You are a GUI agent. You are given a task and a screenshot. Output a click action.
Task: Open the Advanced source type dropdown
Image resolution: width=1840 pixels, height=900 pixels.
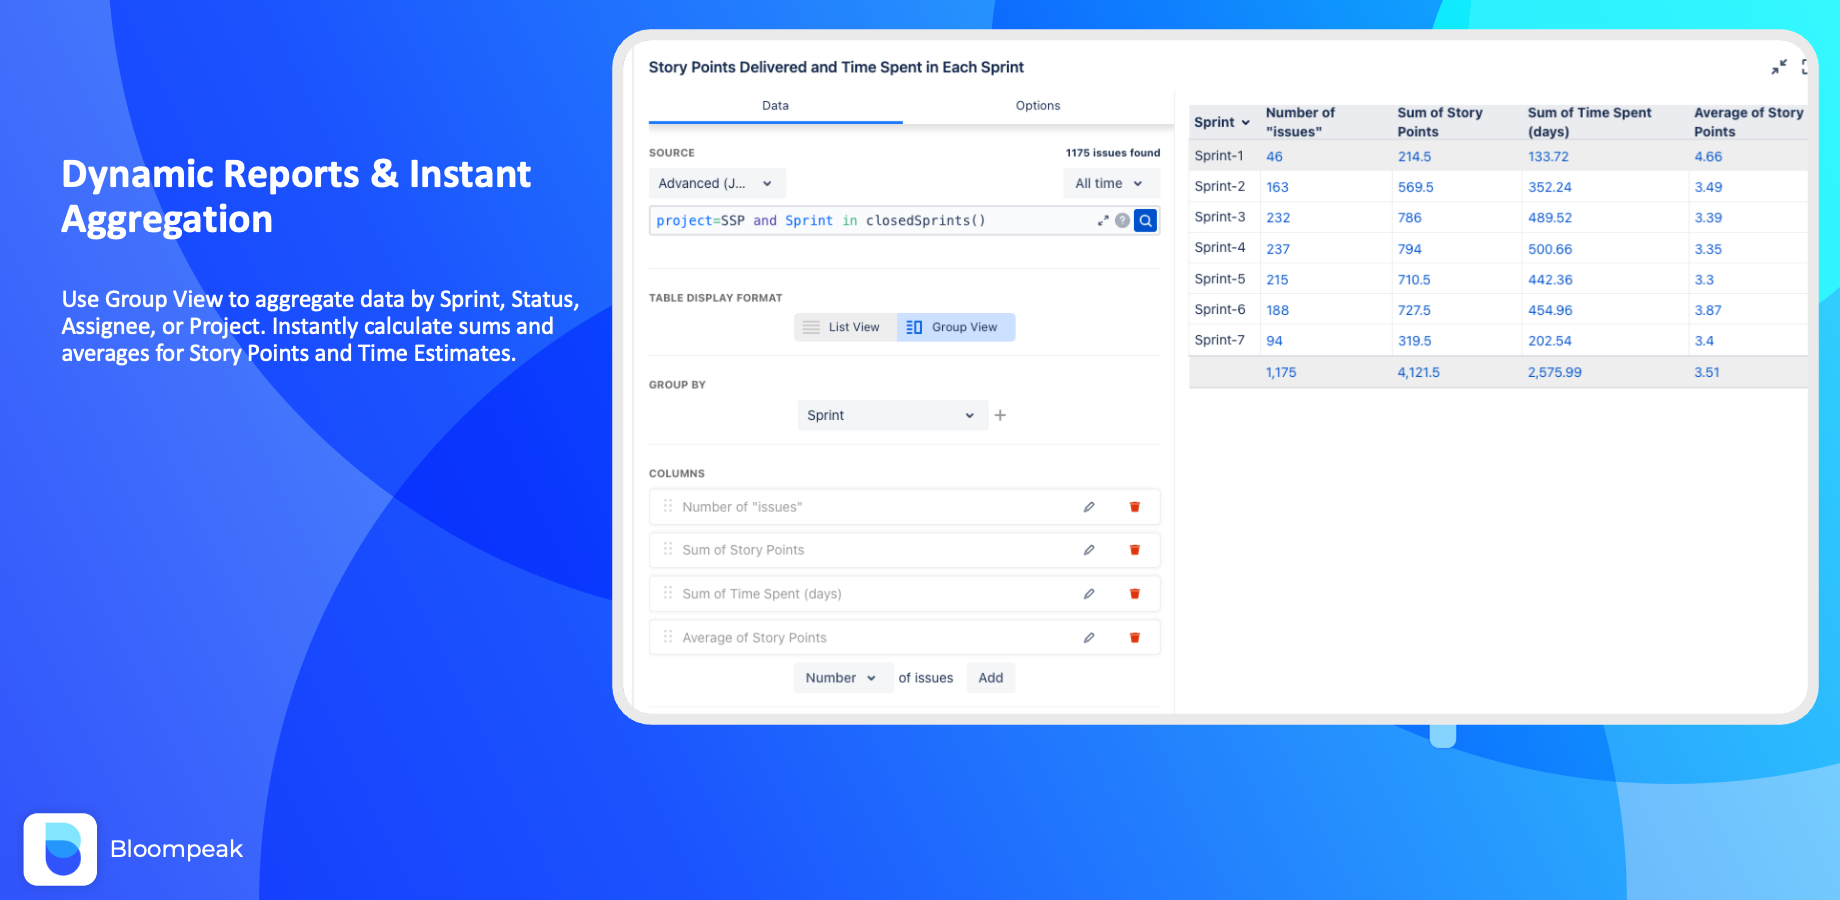click(716, 184)
